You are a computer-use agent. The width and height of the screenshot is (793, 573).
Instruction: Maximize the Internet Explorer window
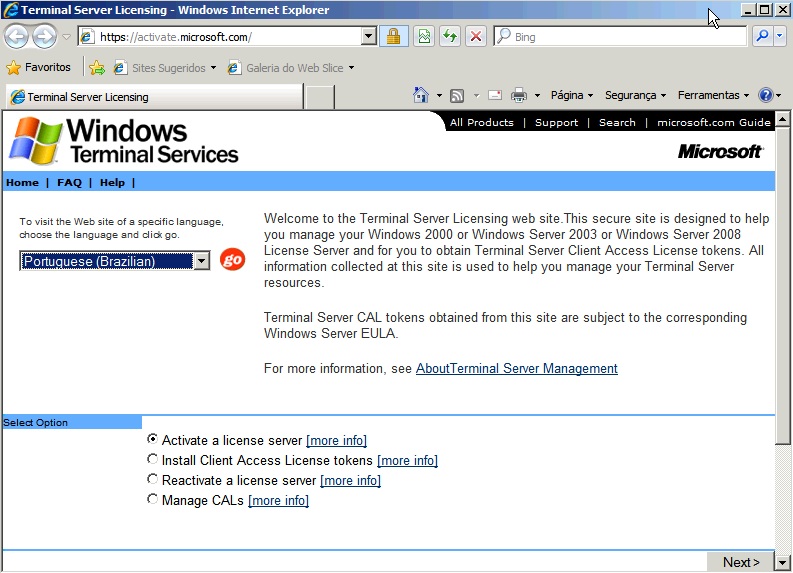765,10
